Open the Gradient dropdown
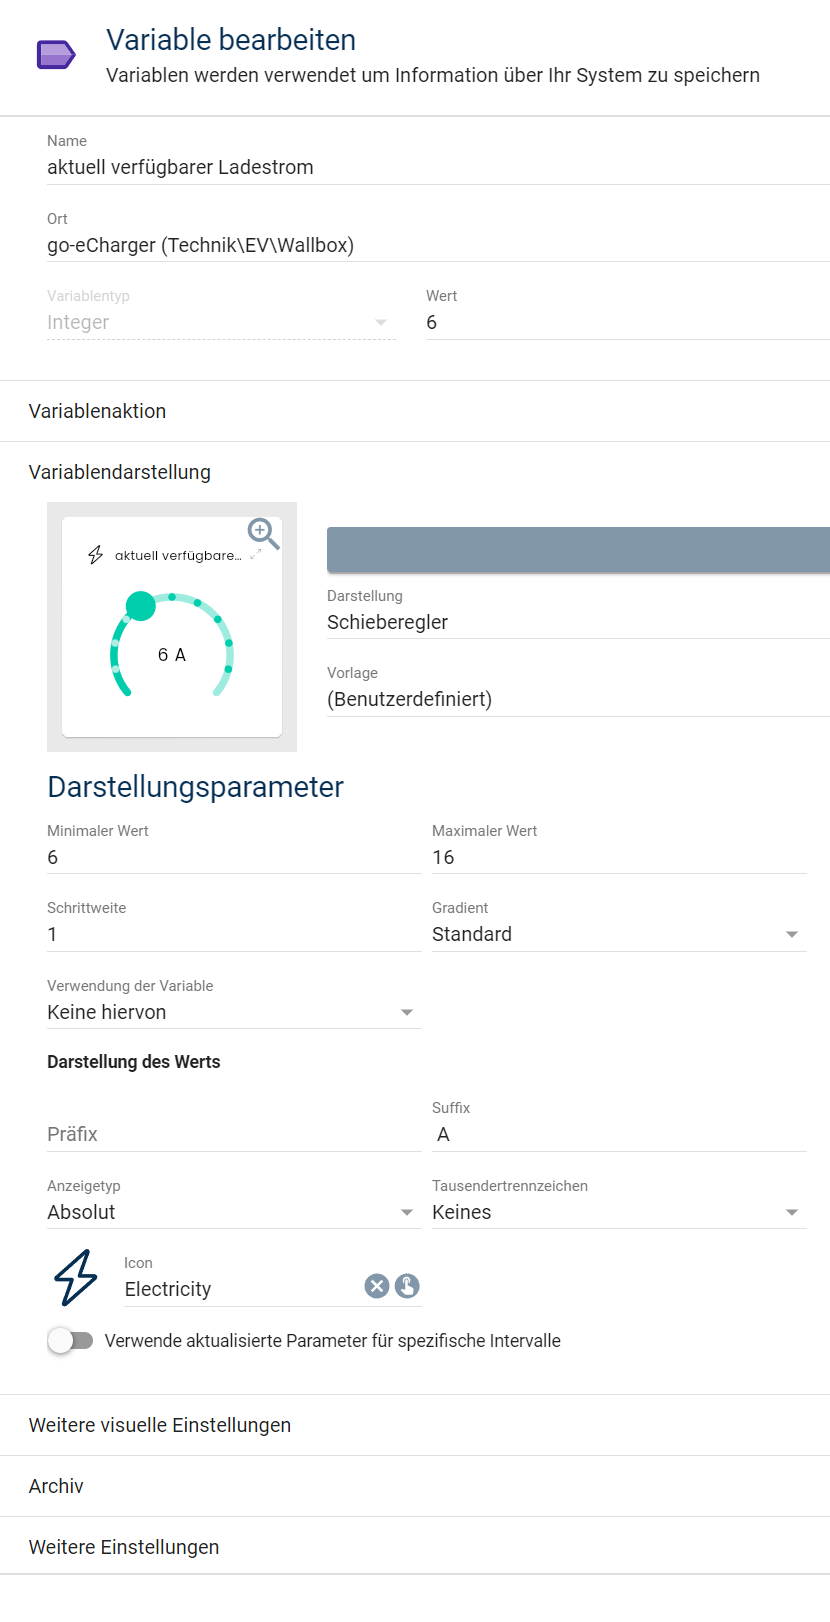This screenshot has width=830, height=1622. [619, 934]
